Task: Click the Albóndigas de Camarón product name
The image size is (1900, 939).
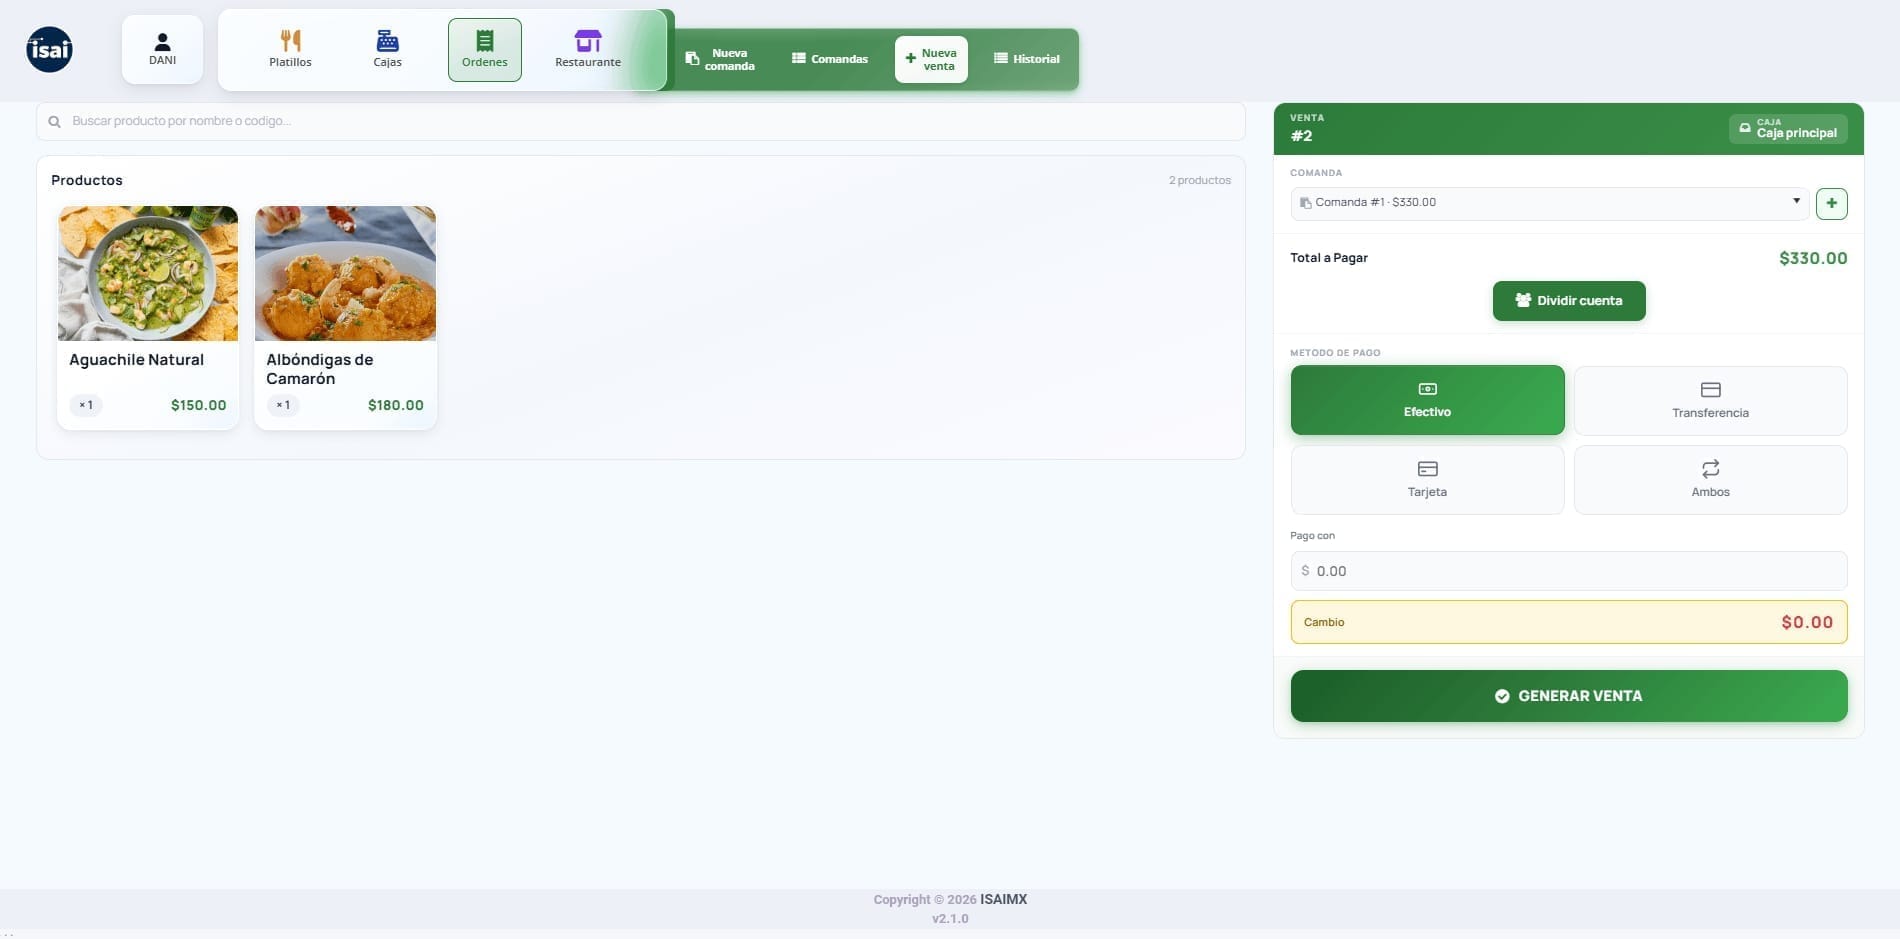Action: pos(320,369)
